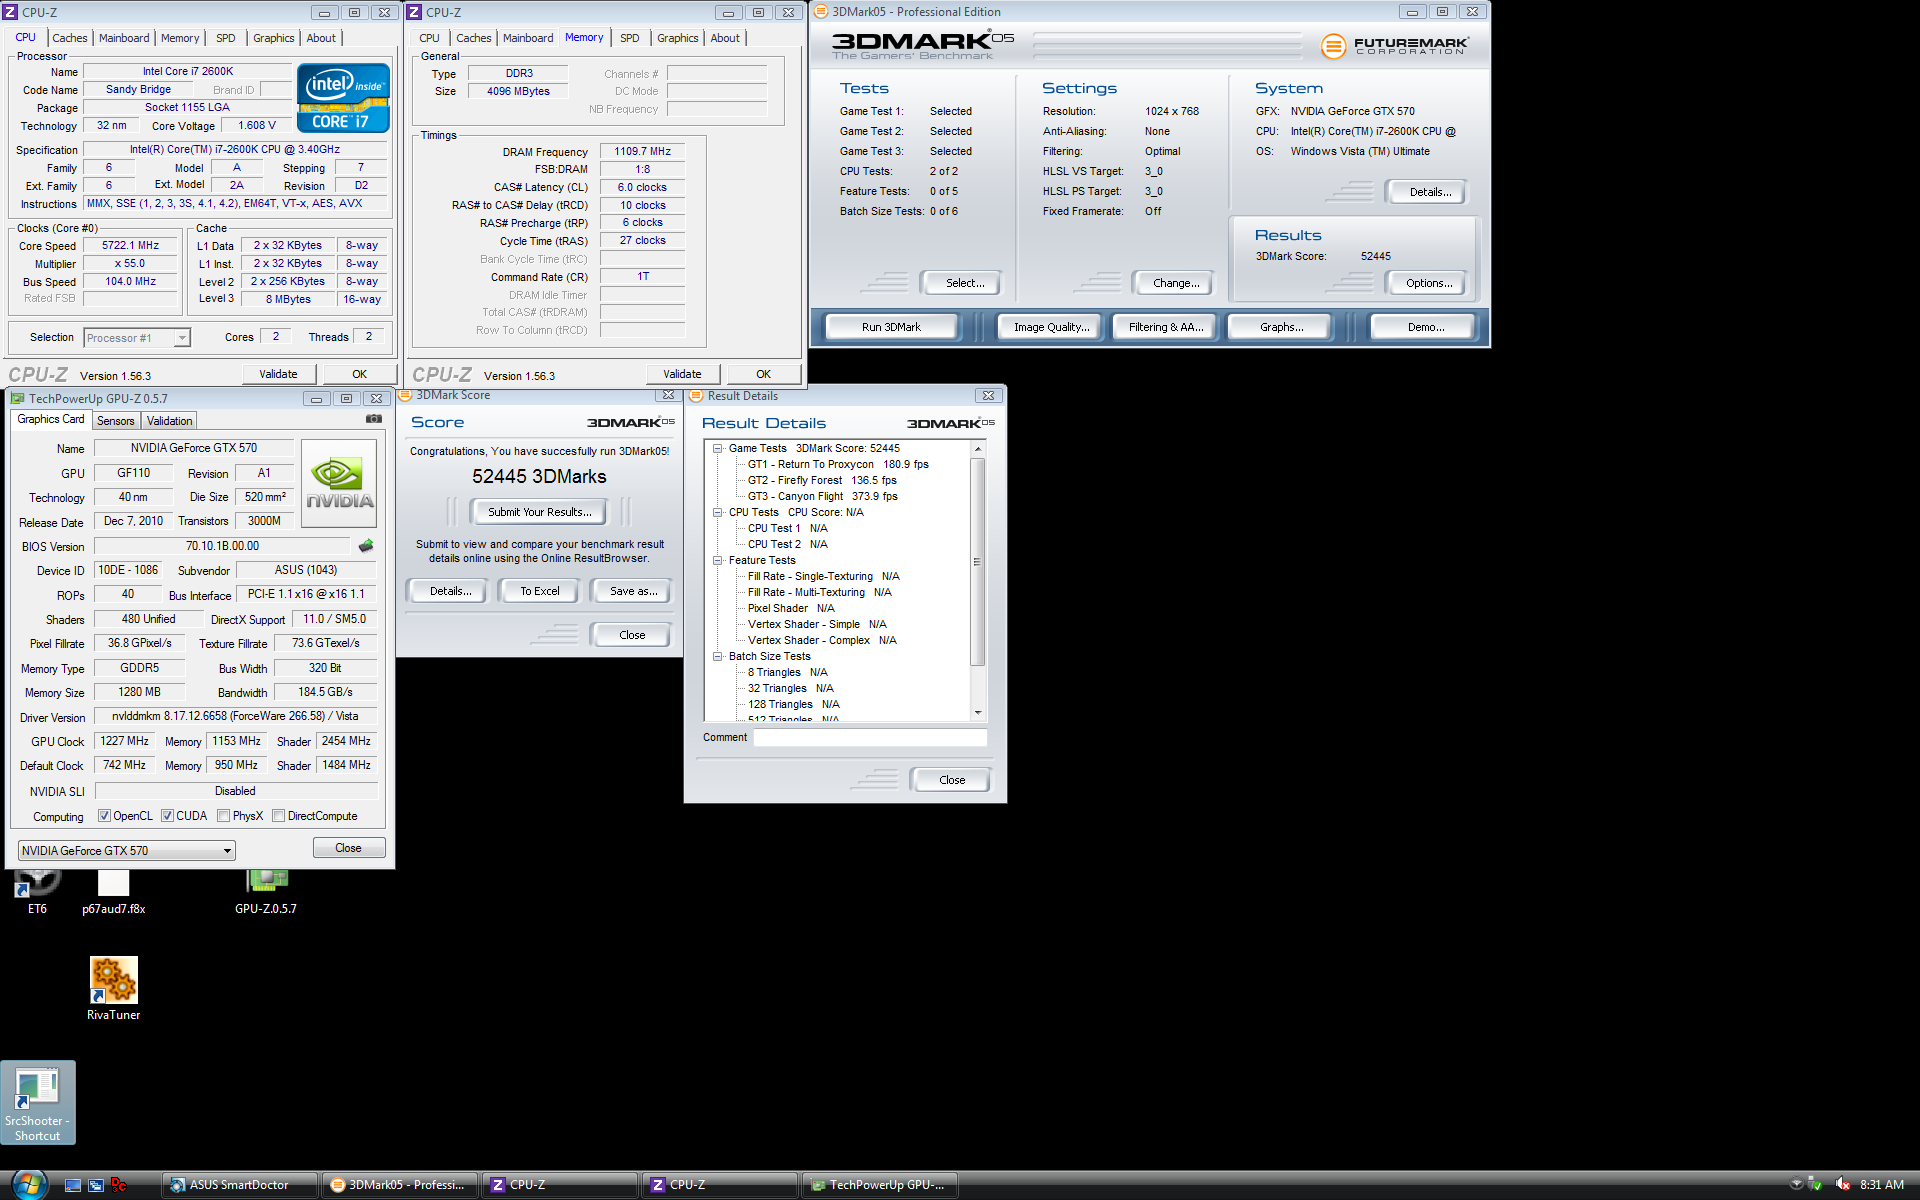Switch to TechPowerUp GPU-Z taskbar button
This screenshot has height=1200, width=1920.
coord(880,1185)
